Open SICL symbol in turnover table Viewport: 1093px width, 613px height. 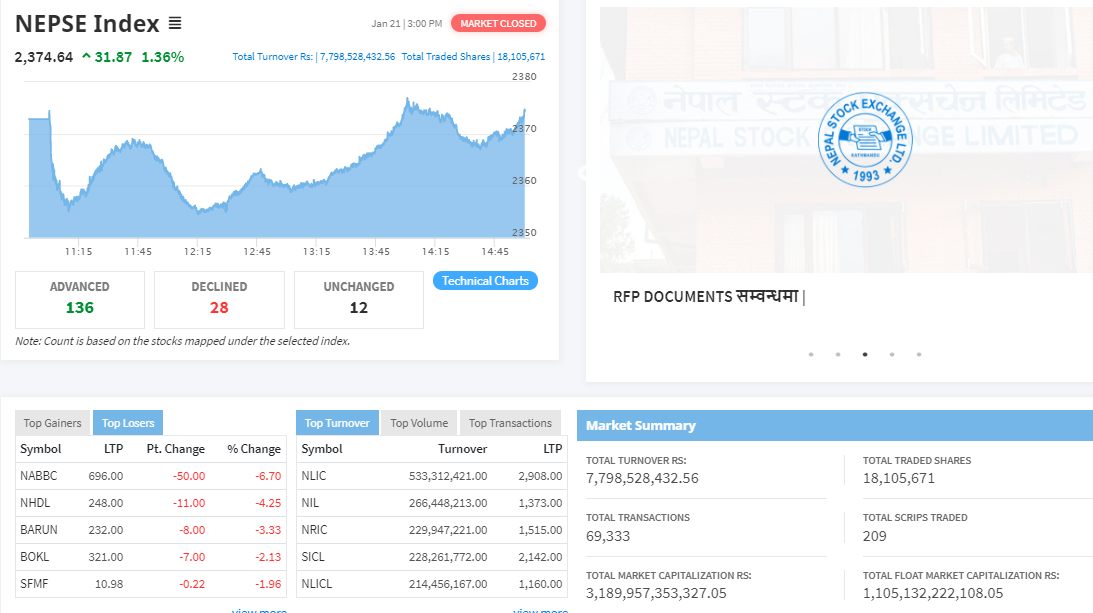pyautogui.click(x=313, y=557)
